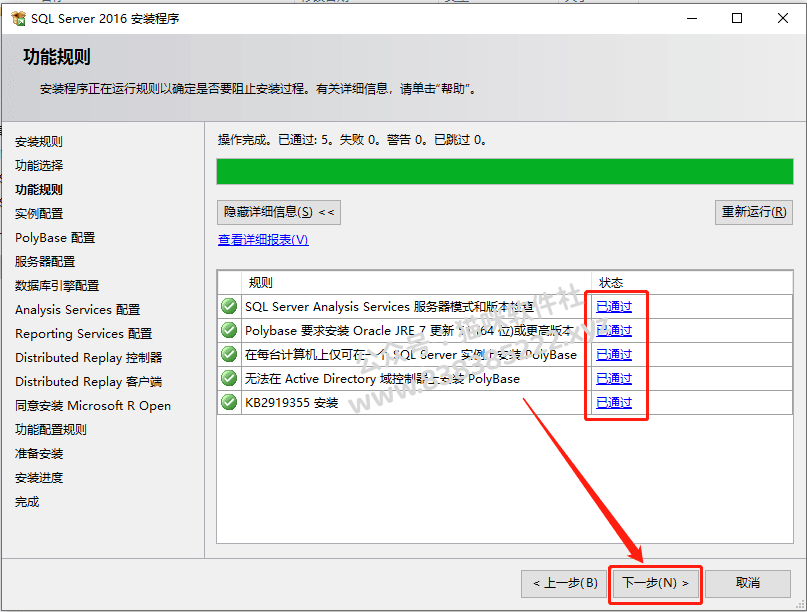Select PolyBase 配置 step in sidebar
The height and width of the screenshot is (612, 807).
pyautogui.click(x=55, y=238)
